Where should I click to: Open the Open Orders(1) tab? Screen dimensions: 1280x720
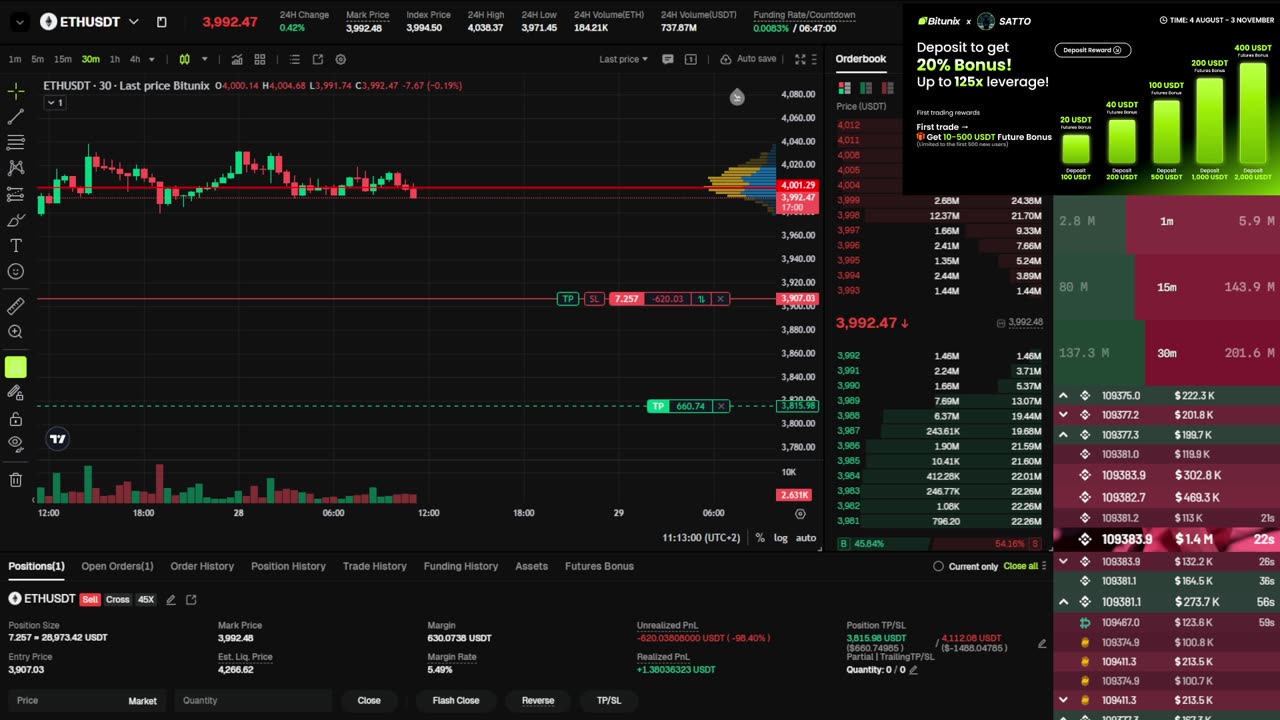tap(117, 566)
